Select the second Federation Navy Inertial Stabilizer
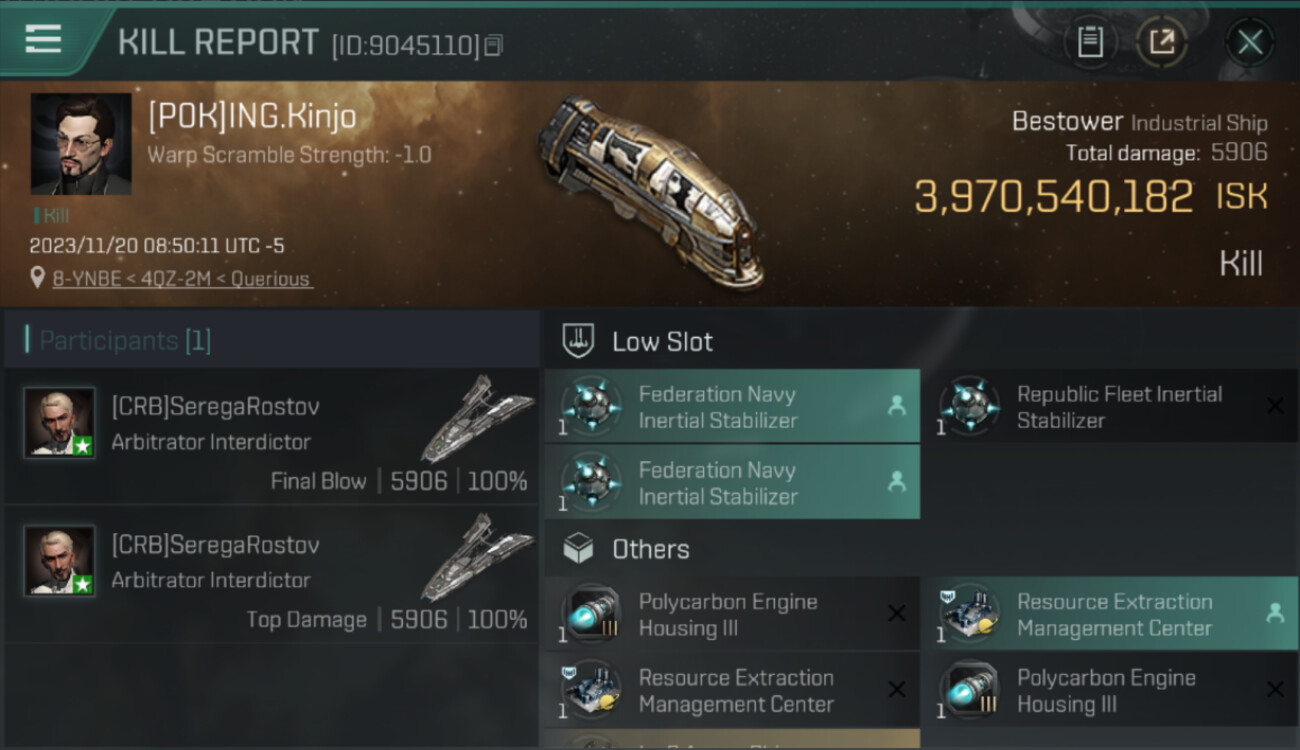1300x750 pixels. click(x=731, y=482)
